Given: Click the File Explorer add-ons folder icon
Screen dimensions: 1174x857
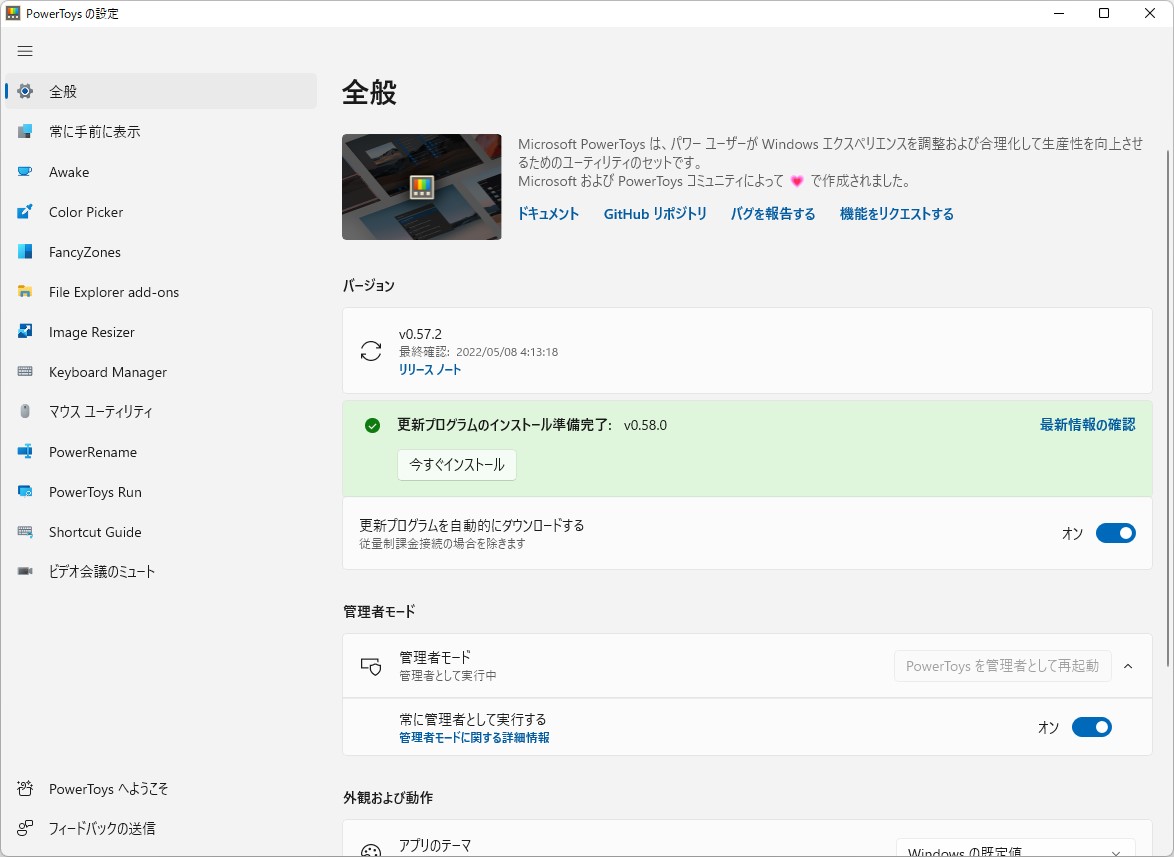Looking at the screenshot, I should [x=25, y=292].
